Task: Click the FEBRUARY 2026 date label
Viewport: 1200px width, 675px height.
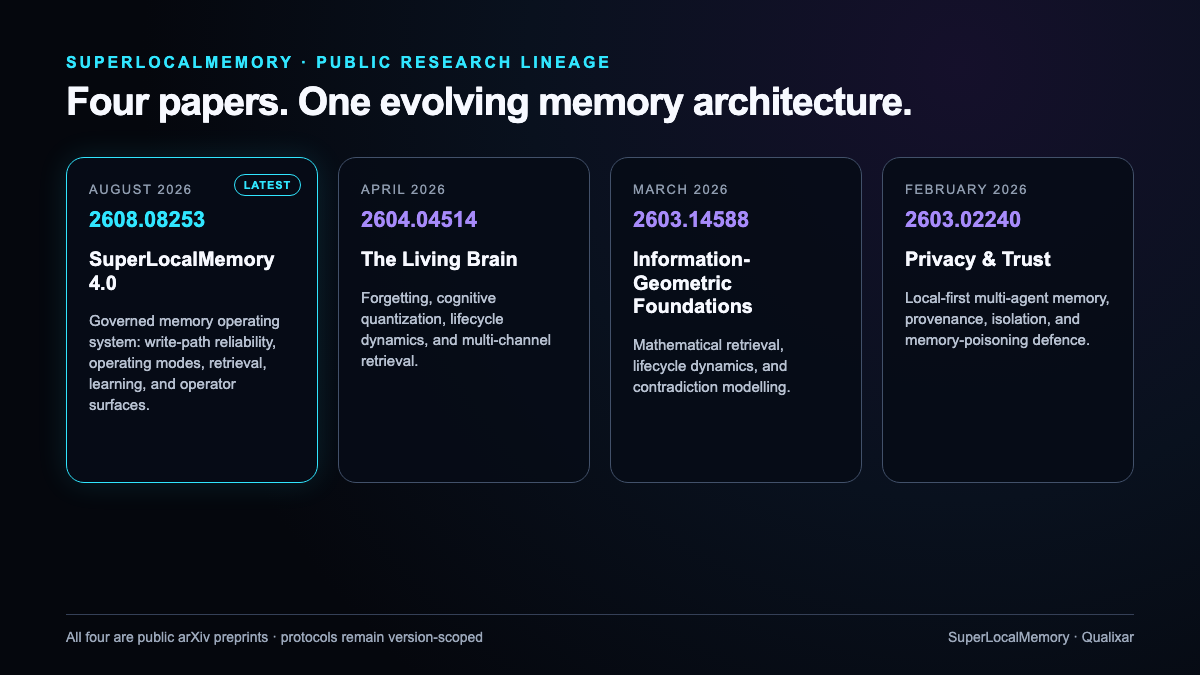Action: tap(966, 189)
